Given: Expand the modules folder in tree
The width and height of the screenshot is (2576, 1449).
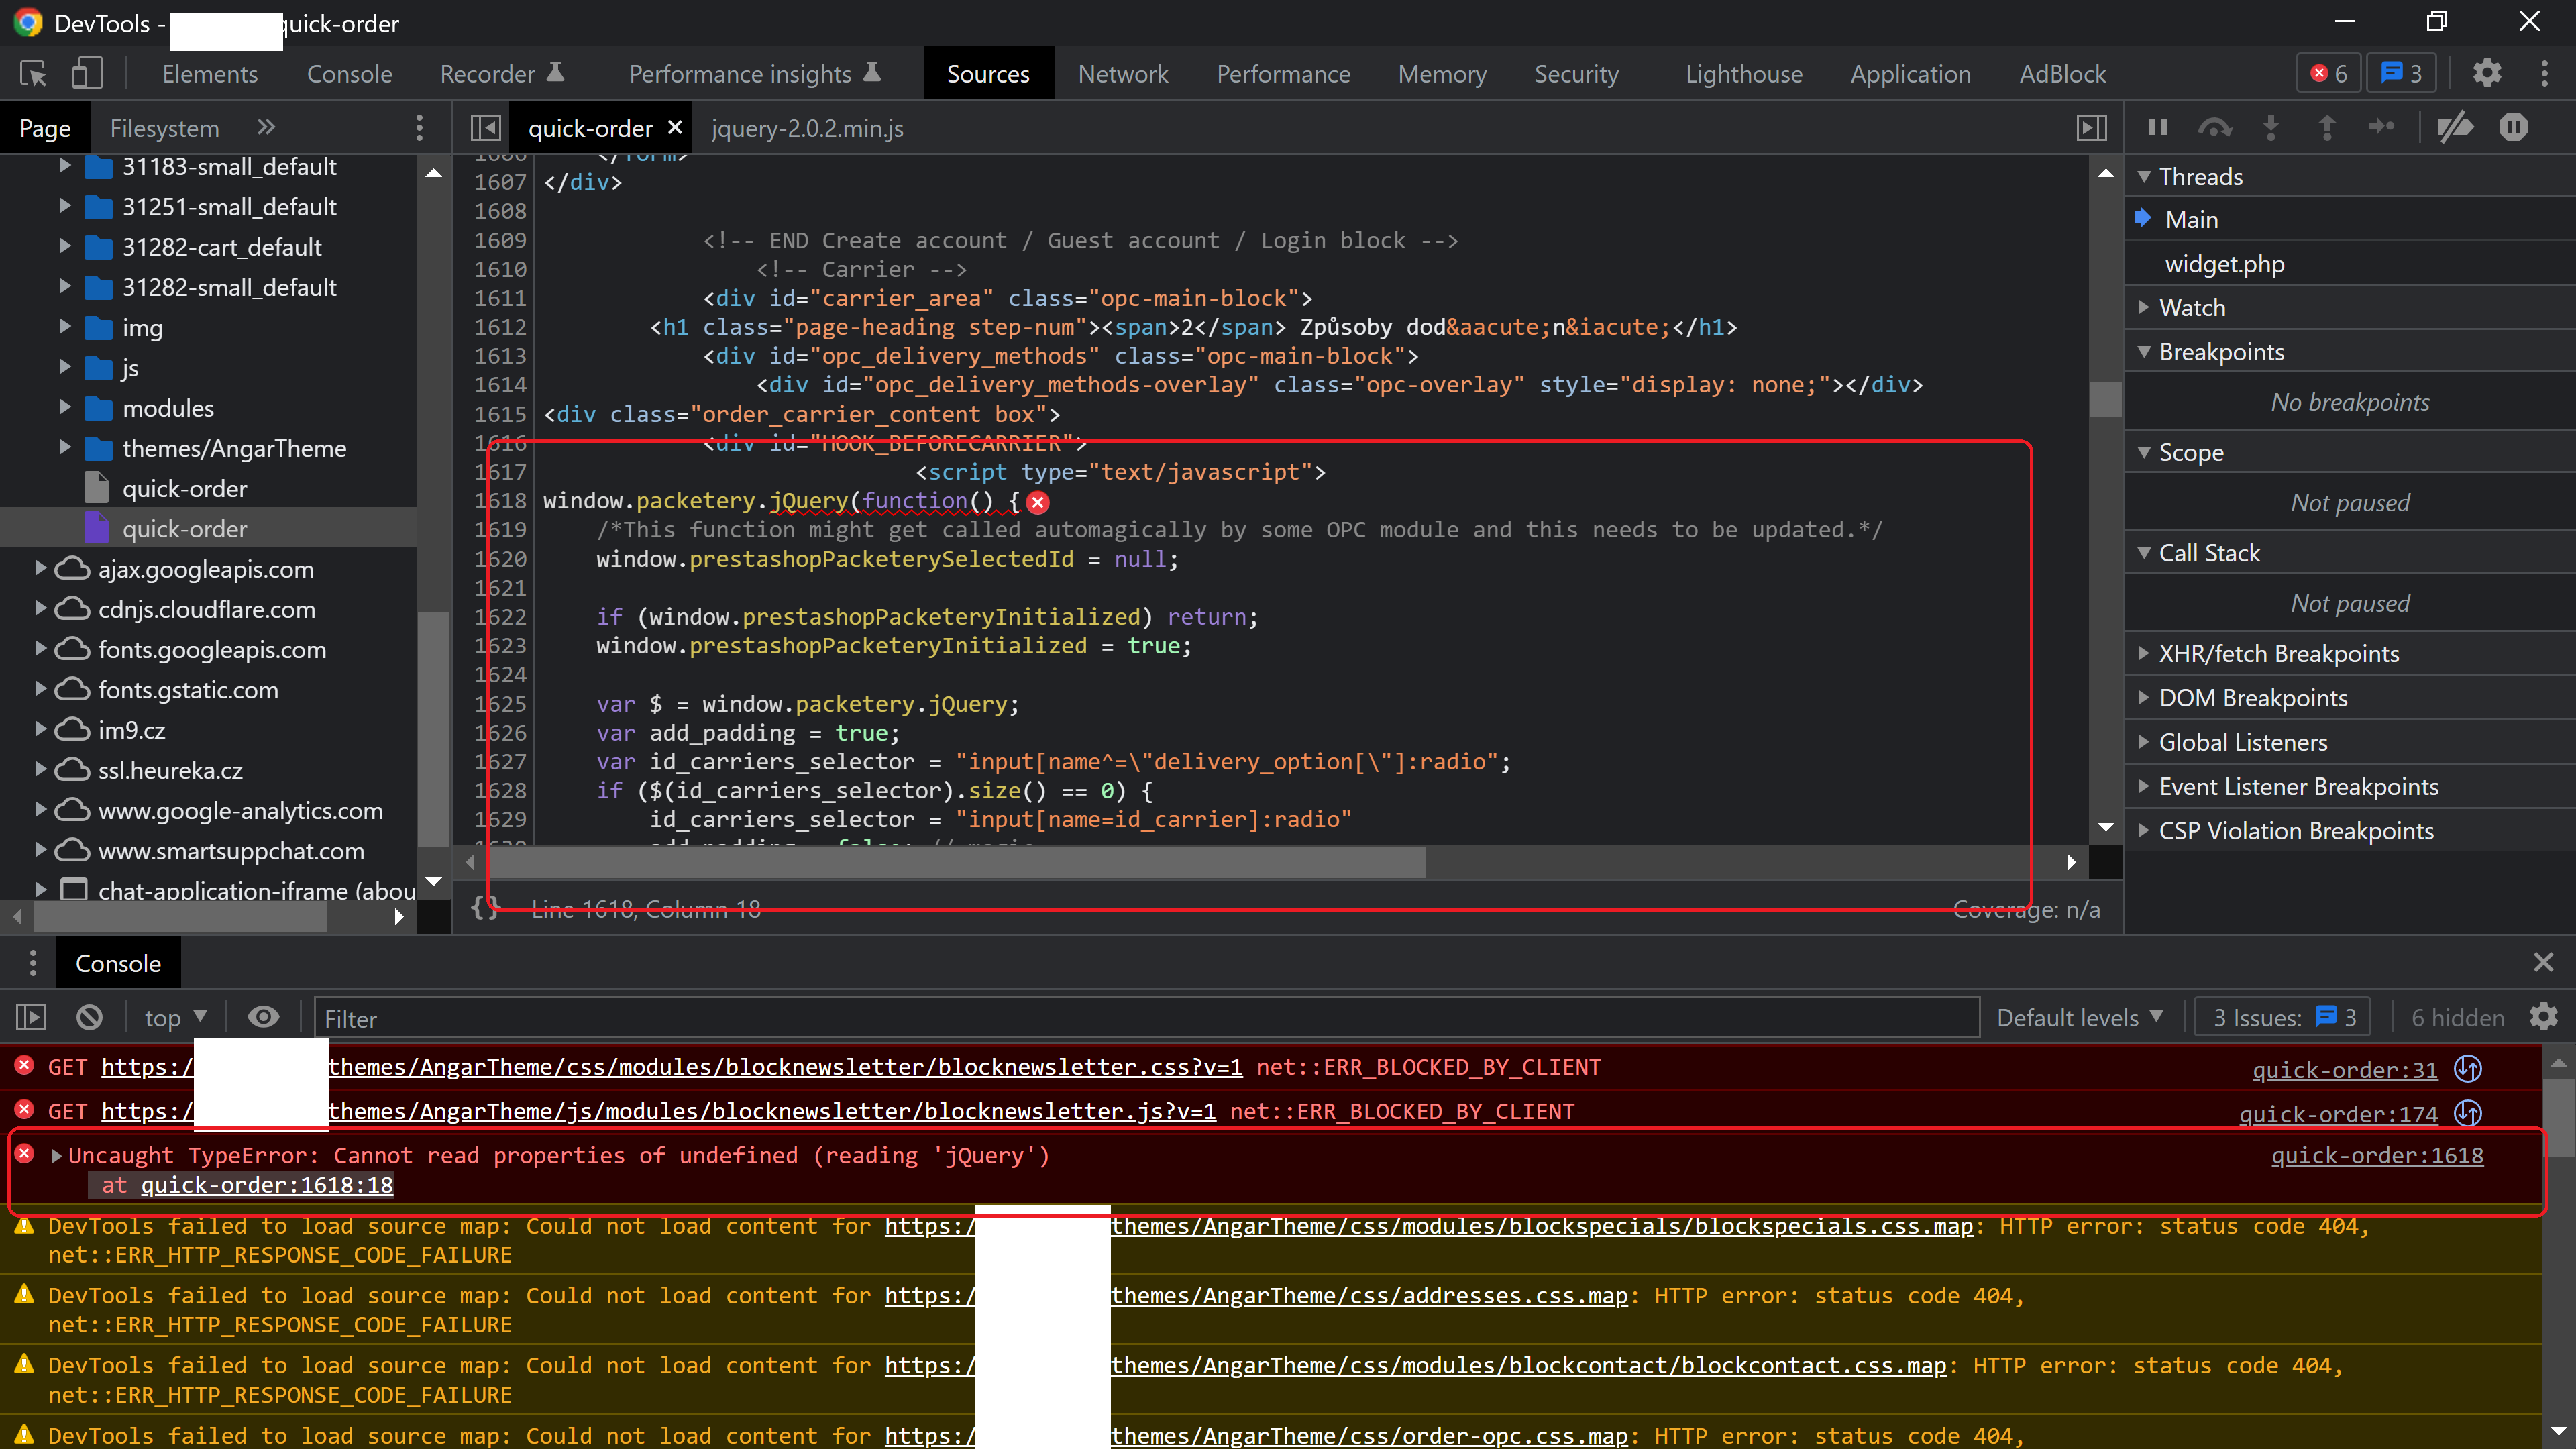Looking at the screenshot, I should 66,408.
